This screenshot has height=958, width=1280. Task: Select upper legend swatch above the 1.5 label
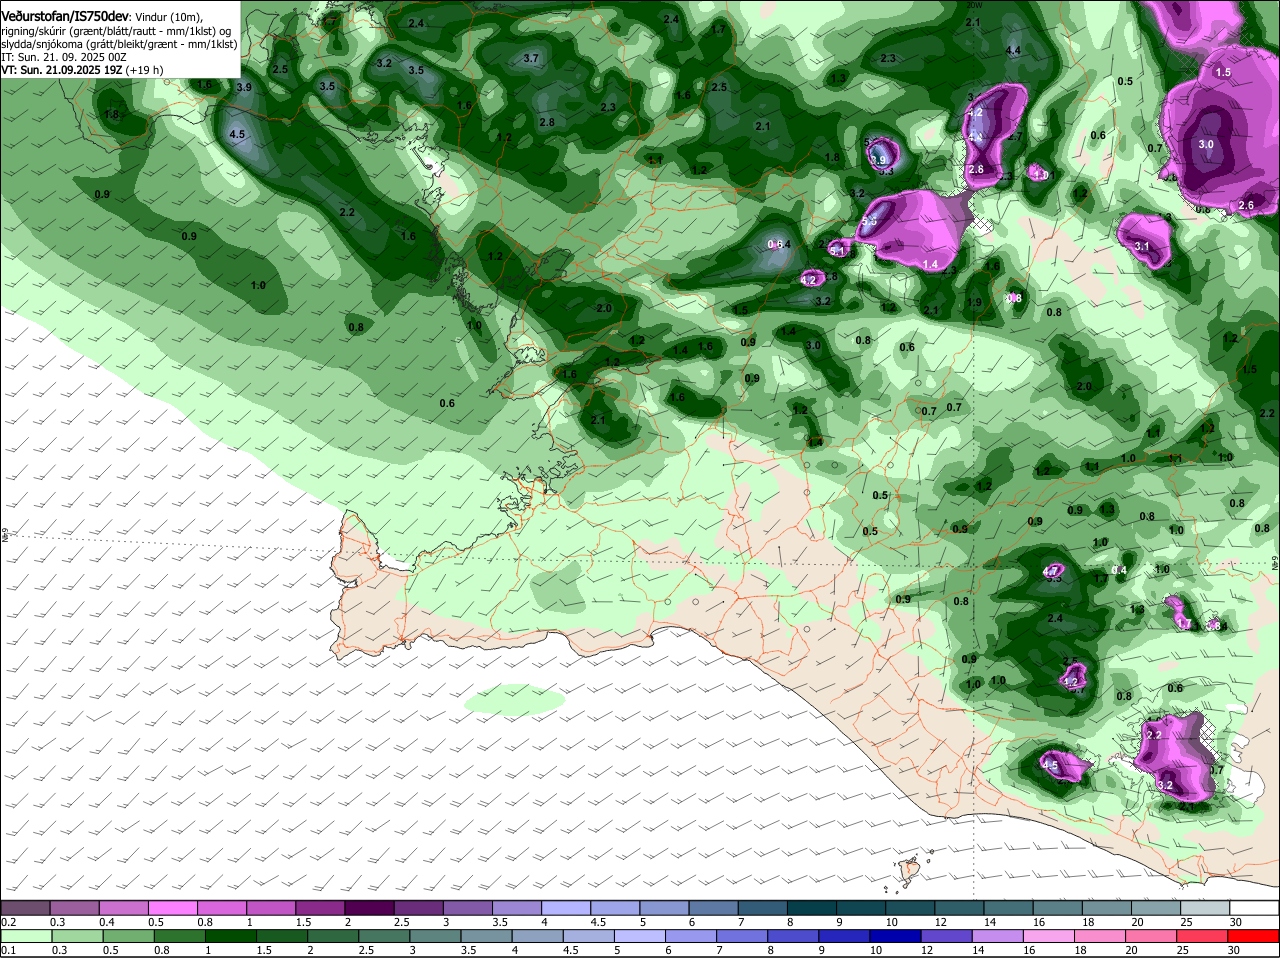(319, 907)
